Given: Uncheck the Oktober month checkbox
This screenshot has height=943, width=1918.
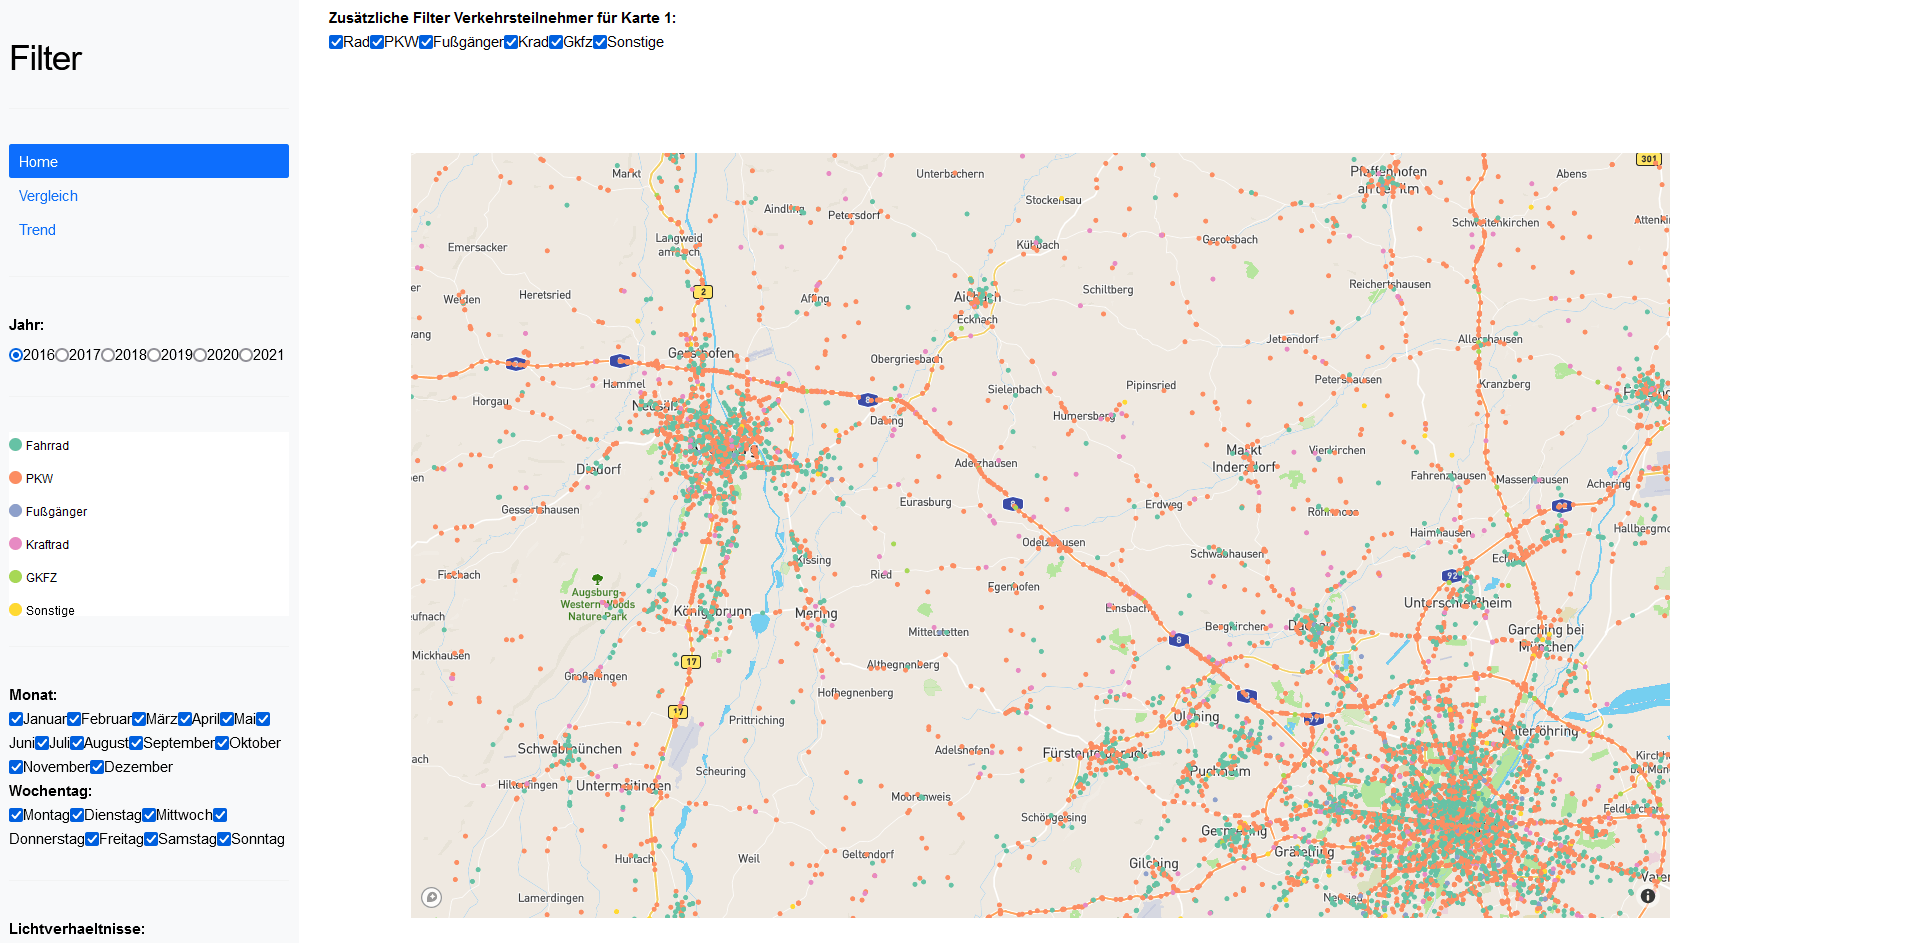Looking at the screenshot, I should (222, 743).
